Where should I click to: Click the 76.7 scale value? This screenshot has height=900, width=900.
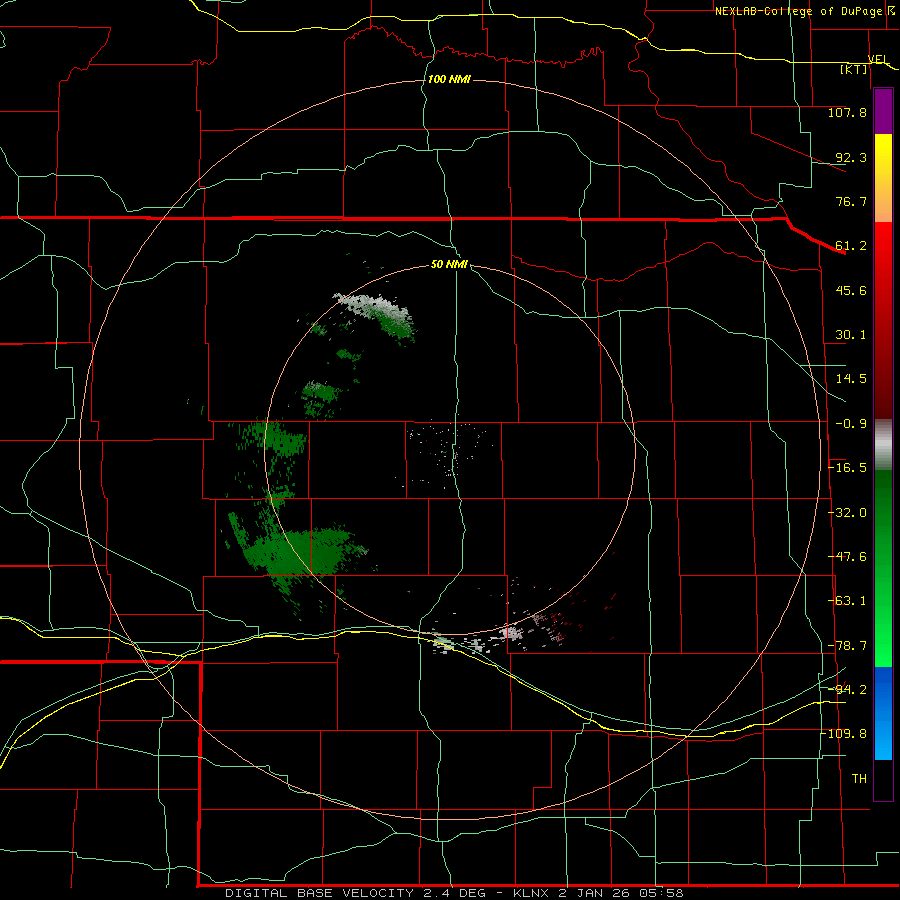(851, 201)
